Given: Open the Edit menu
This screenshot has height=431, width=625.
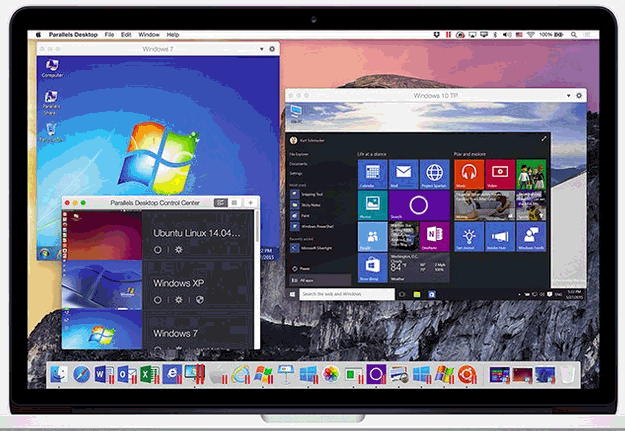Looking at the screenshot, I should 126,35.
